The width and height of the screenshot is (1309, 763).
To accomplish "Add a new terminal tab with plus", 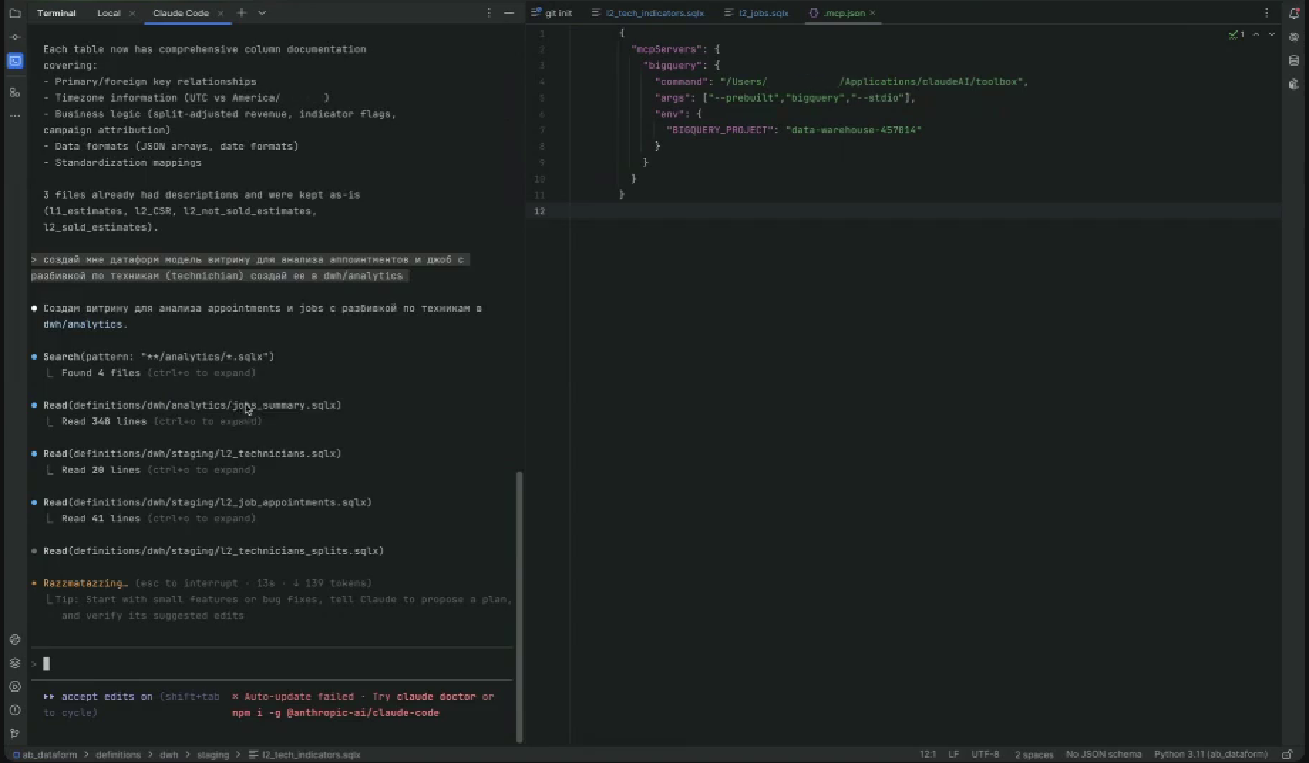I will 242,13.
